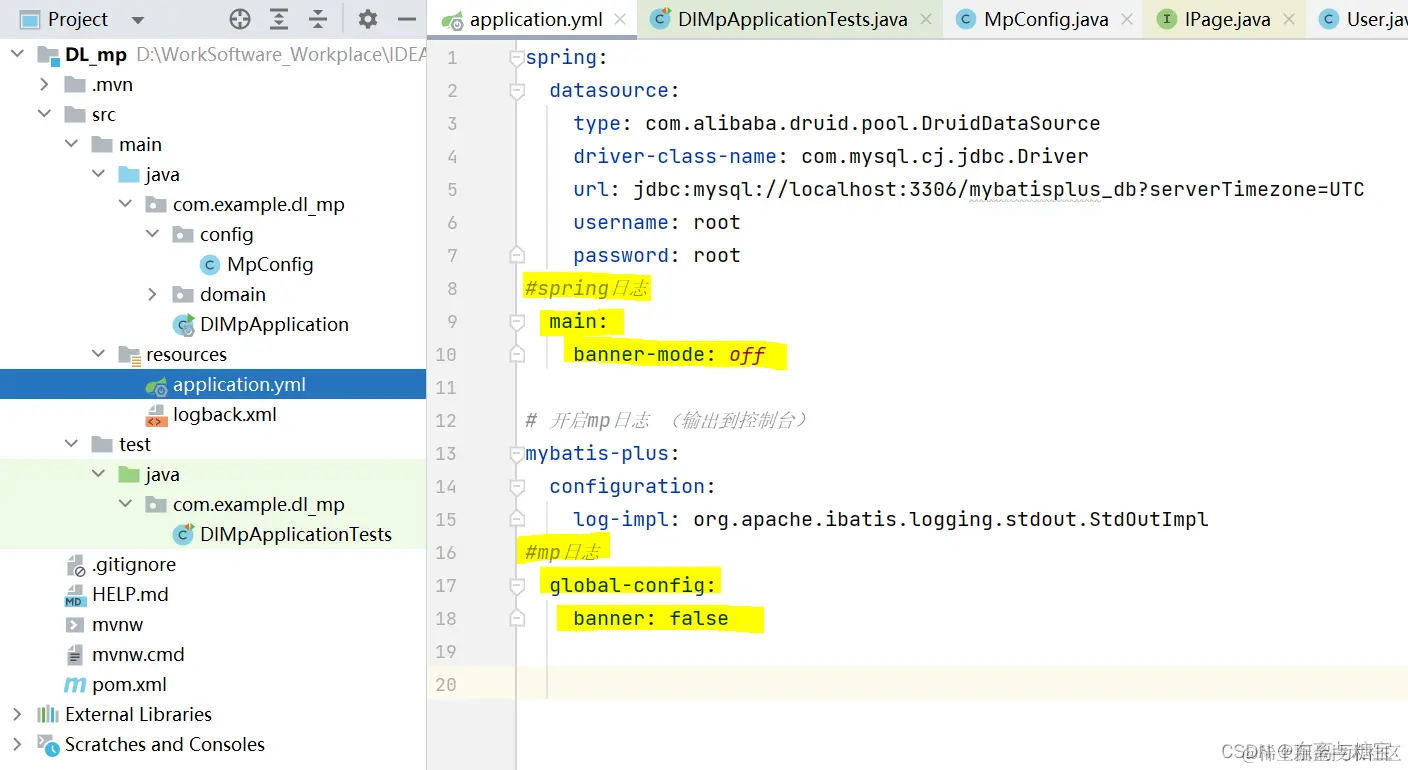The height and width of the screenshot is (770, 1408).
Task: Click the application.yml Spring config file icon
Action: click(x=156, y=385)
